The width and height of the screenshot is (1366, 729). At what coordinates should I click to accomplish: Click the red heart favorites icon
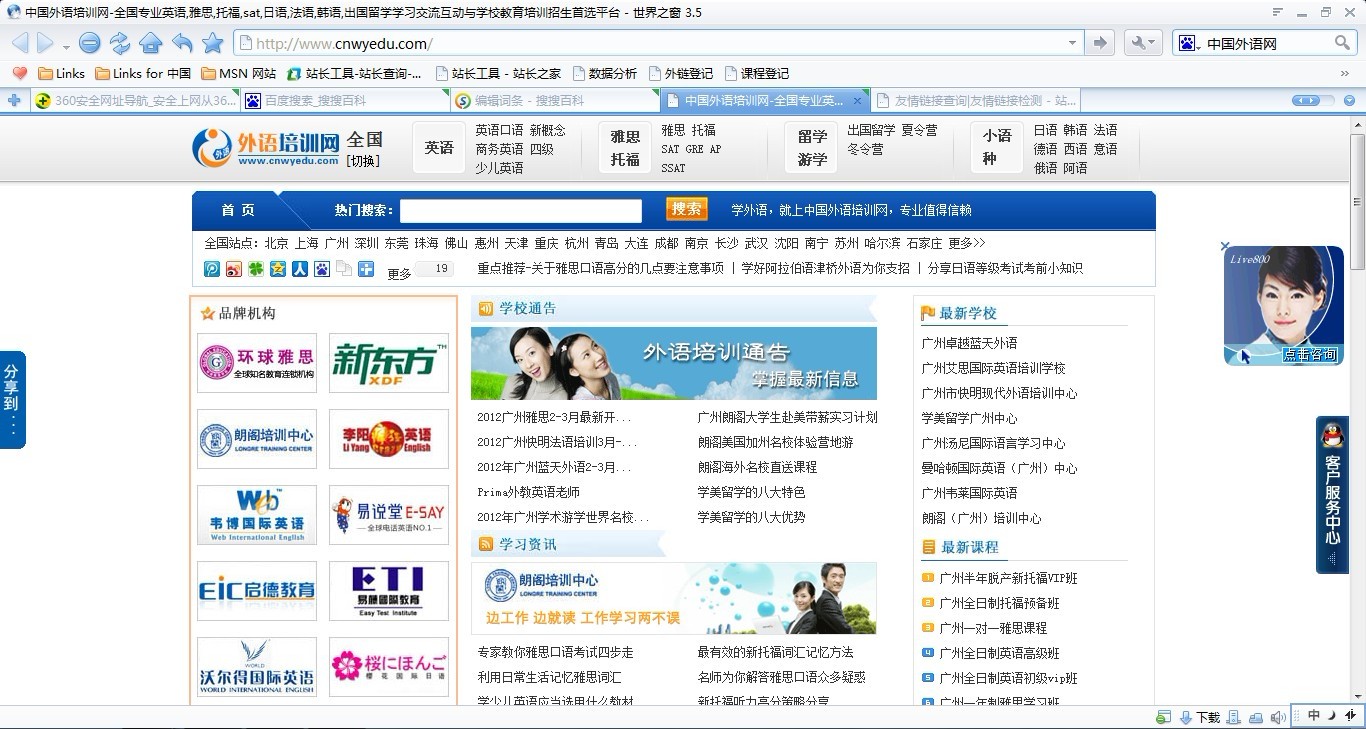point(19,73)
